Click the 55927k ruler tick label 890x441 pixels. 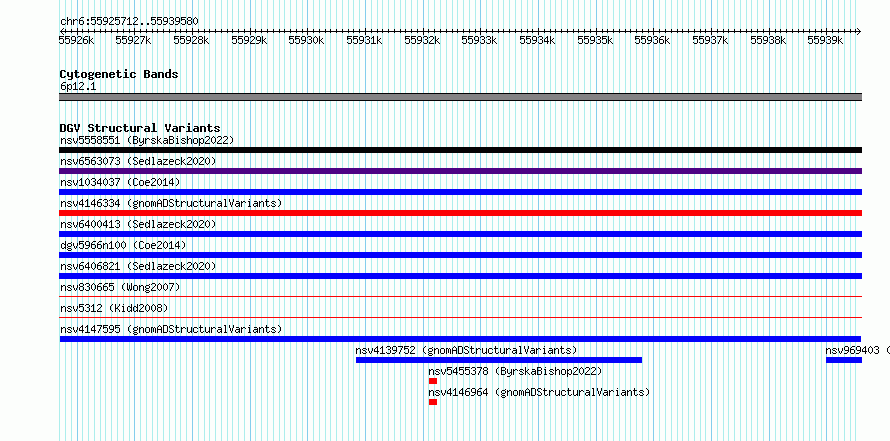(x=133, y=40)
